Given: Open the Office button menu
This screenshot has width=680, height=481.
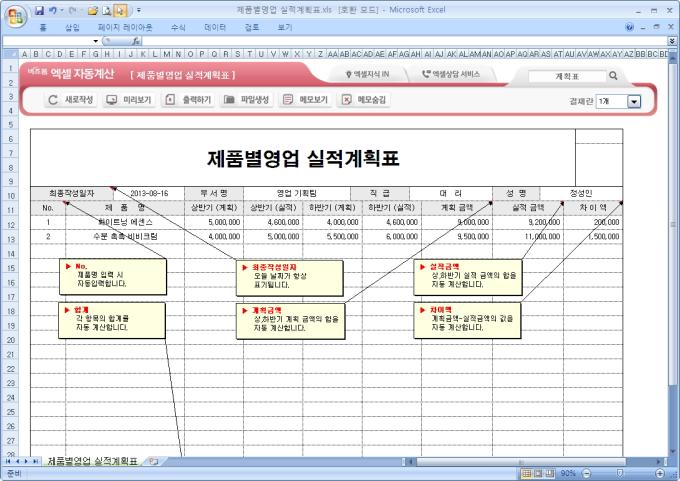Looking at the screenshot, I should pos(16,16).
